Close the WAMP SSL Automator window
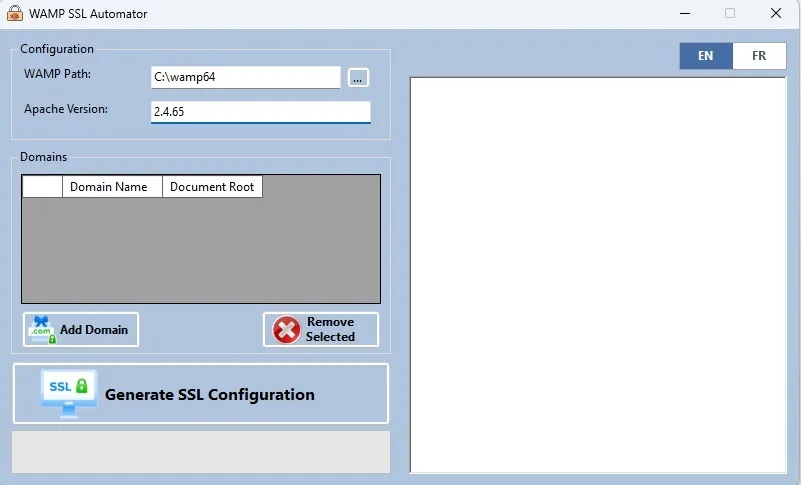This screenshot has height=485, width=801. point(776,13)
